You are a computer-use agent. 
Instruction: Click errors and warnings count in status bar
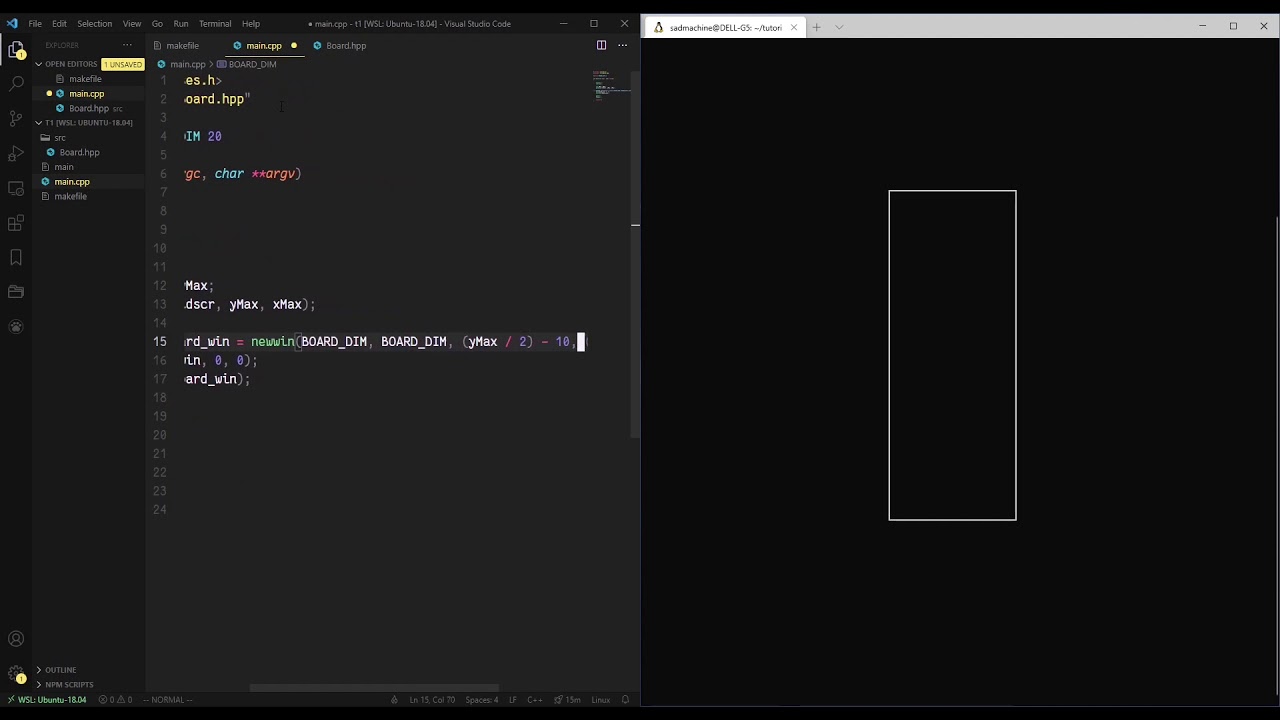115,700
